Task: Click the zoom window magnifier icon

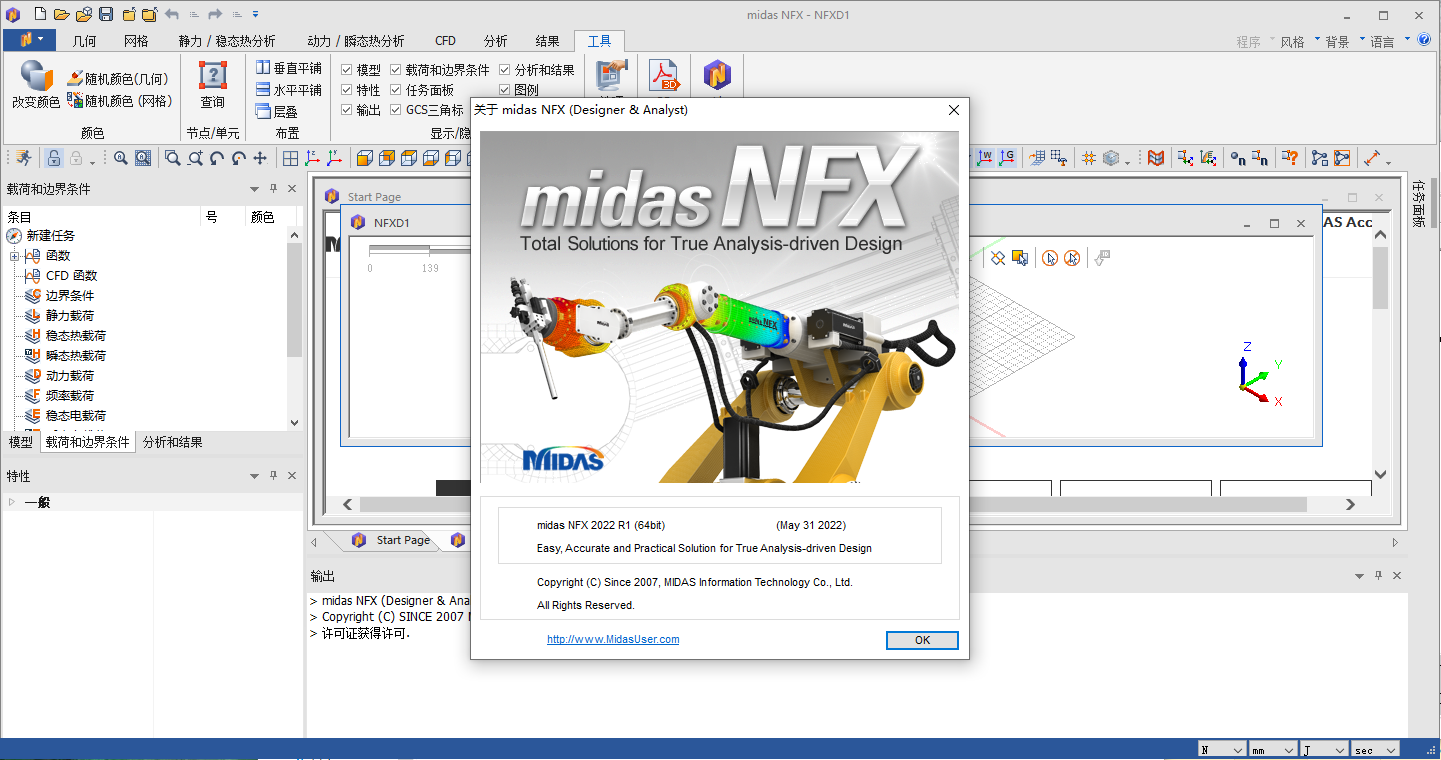Action: (x=173, y=158)
